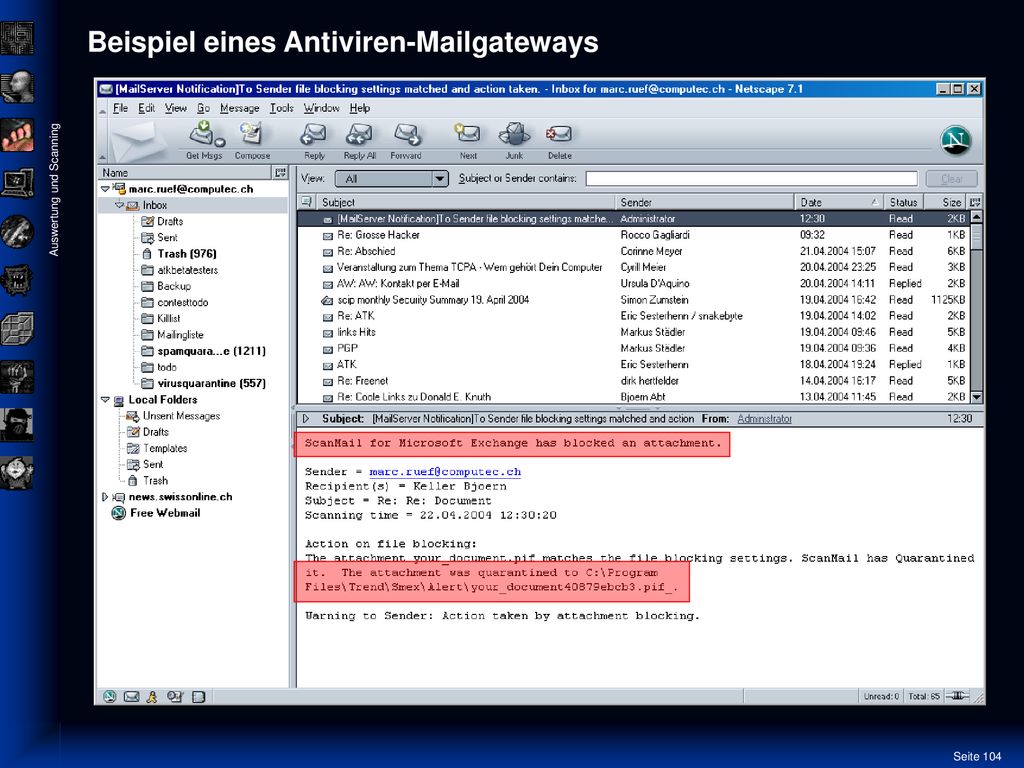Go to Next unread message
This screenshot has height=768, width=1024.
[x=468, y=140]
